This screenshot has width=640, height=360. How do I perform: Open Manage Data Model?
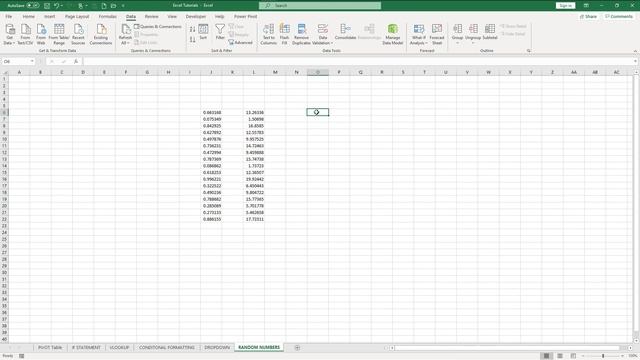(x=393, y=34)
